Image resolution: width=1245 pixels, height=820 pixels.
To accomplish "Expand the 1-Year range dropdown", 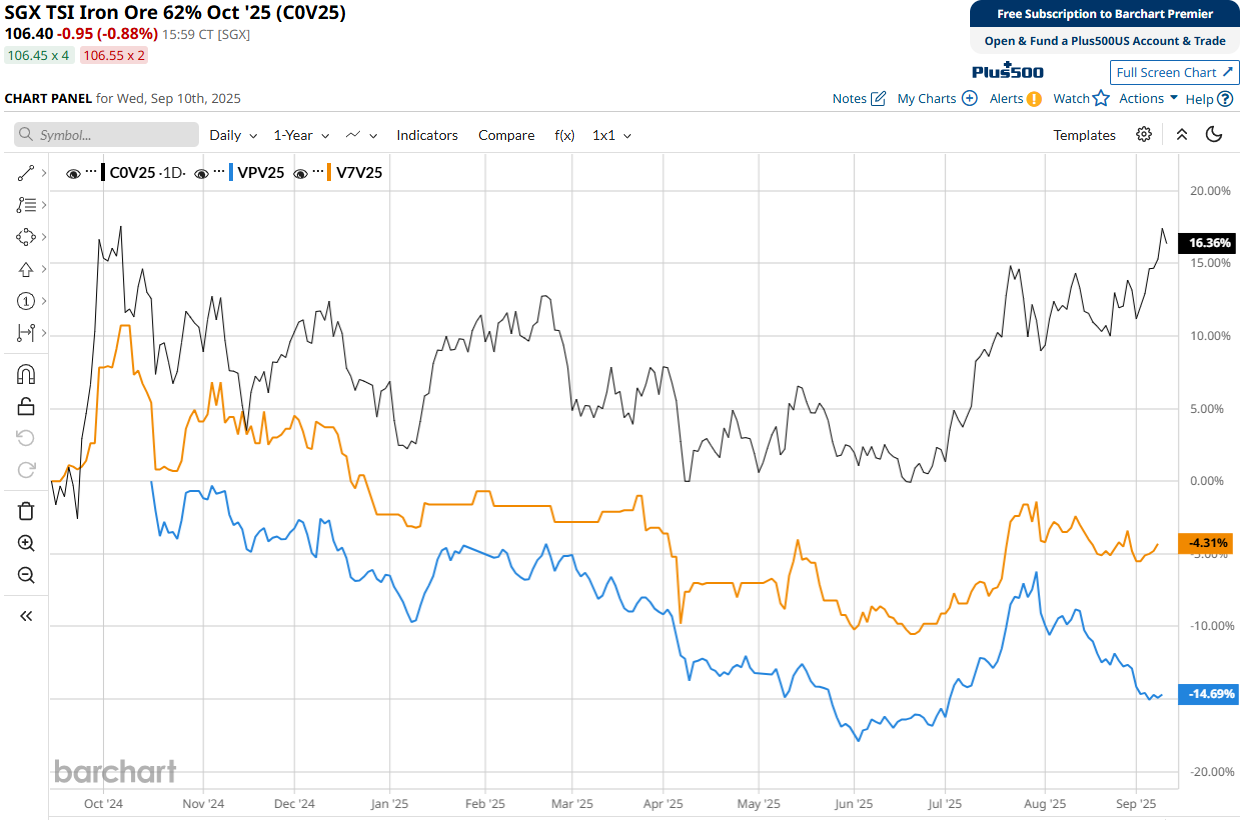I will tap(301, 135).
